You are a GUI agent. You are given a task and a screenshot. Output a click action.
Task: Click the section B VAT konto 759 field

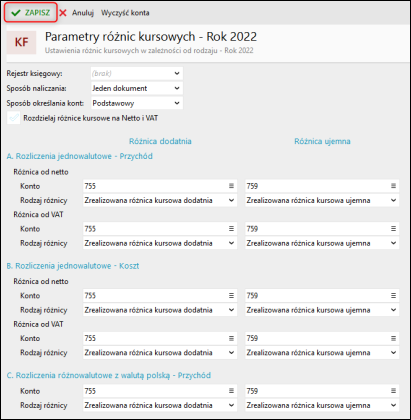tap(322, 338)
